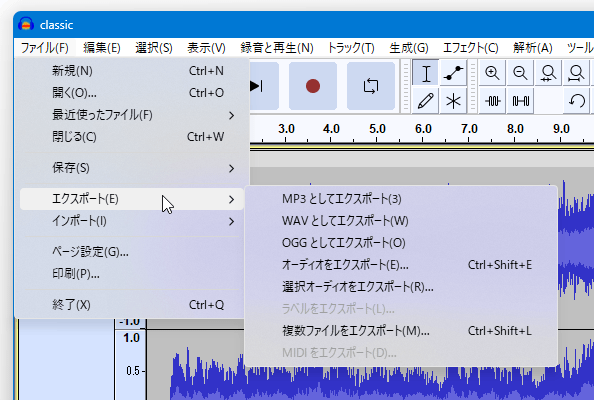Image resolution: width=594 pixels, height=400 pixels.
Task: Click the Undo arrow icon
Action: (576, 101)
